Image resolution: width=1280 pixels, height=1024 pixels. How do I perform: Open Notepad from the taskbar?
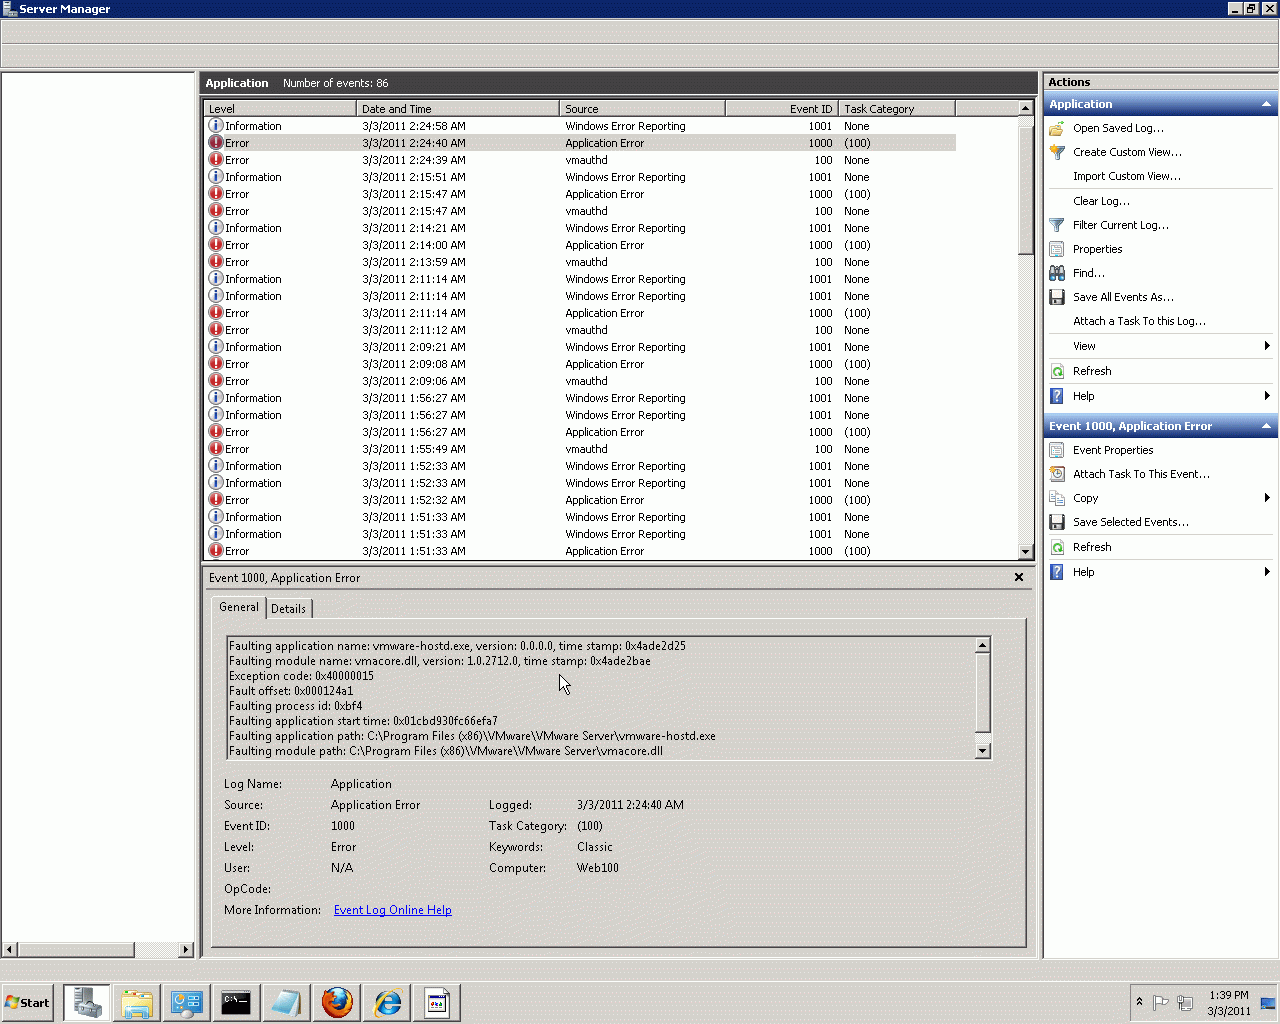(287, 1002)
